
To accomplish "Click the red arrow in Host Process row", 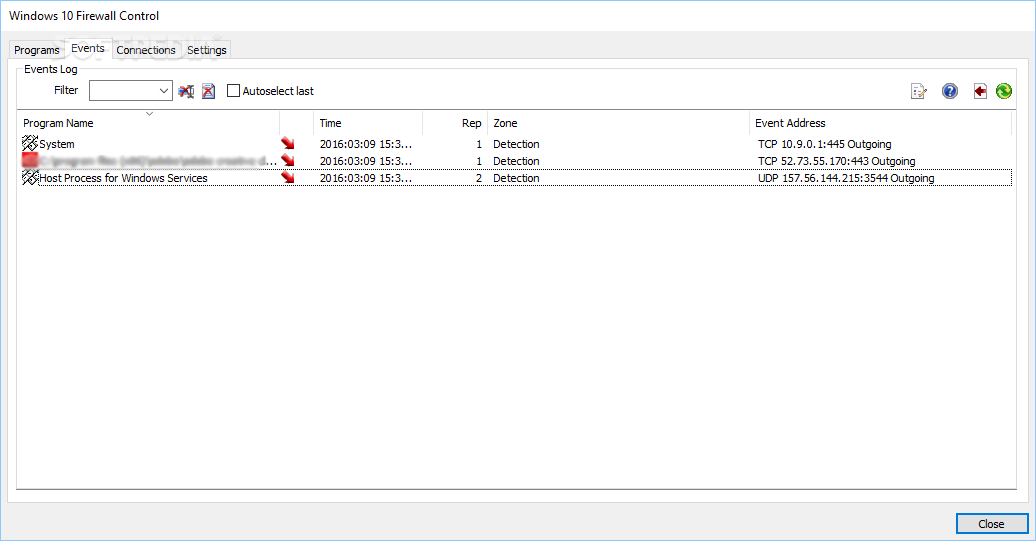I will click(x=287, y=178).
